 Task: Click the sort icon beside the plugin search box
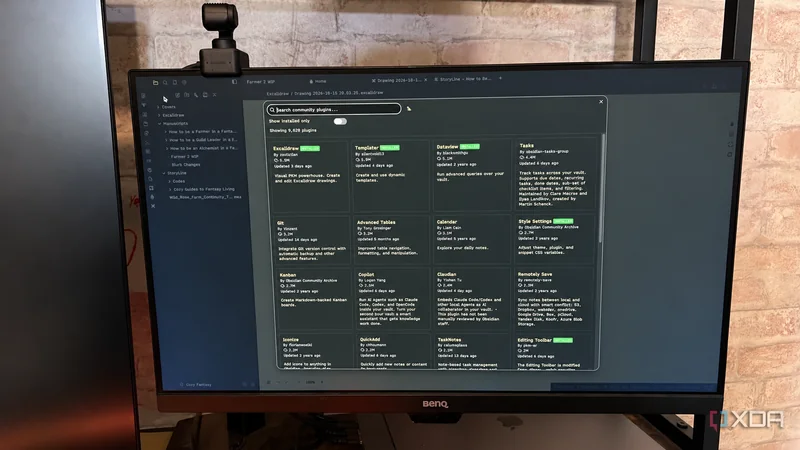[x=409, y=109]
